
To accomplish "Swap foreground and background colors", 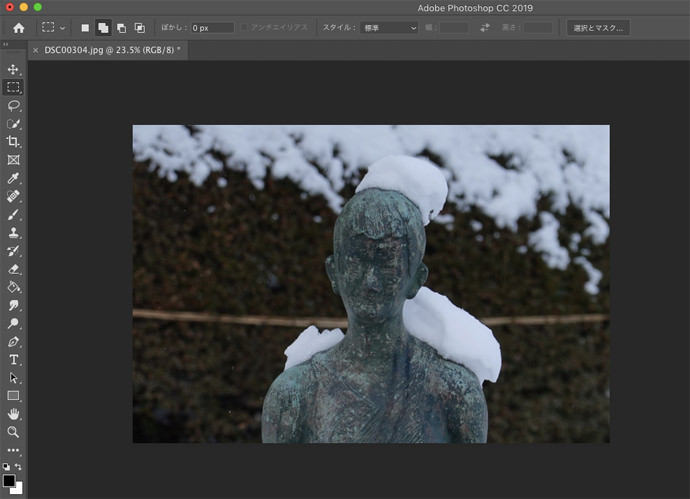I will 18,466.
